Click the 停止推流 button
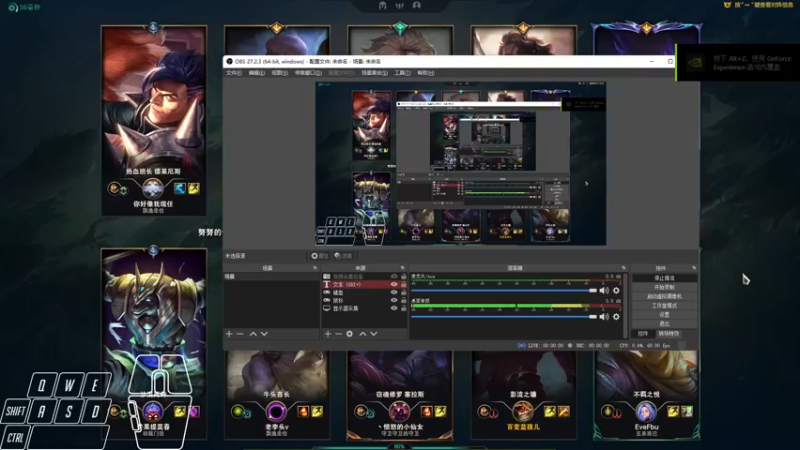Image resolution: width=800 pixels, height=450 pixels. [x=664, y=278]
